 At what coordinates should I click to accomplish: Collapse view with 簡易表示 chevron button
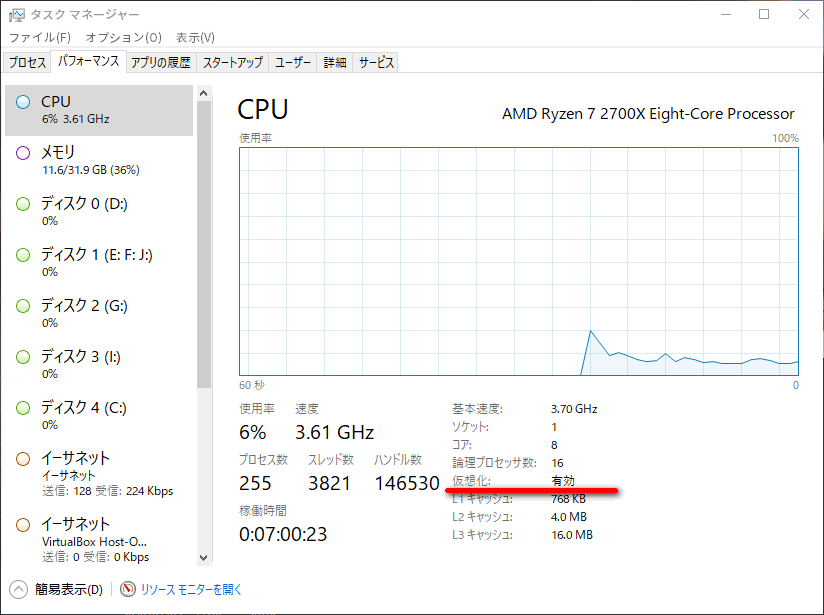(19, 589)
